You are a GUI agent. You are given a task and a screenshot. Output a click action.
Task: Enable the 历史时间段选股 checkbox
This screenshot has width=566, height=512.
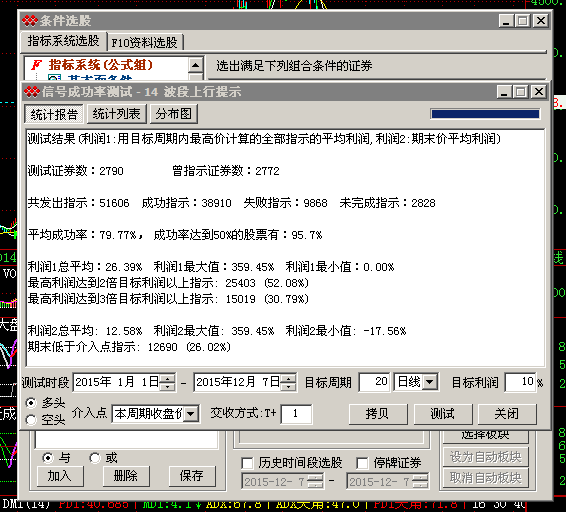pyautogui.click(x=247, y=463)
